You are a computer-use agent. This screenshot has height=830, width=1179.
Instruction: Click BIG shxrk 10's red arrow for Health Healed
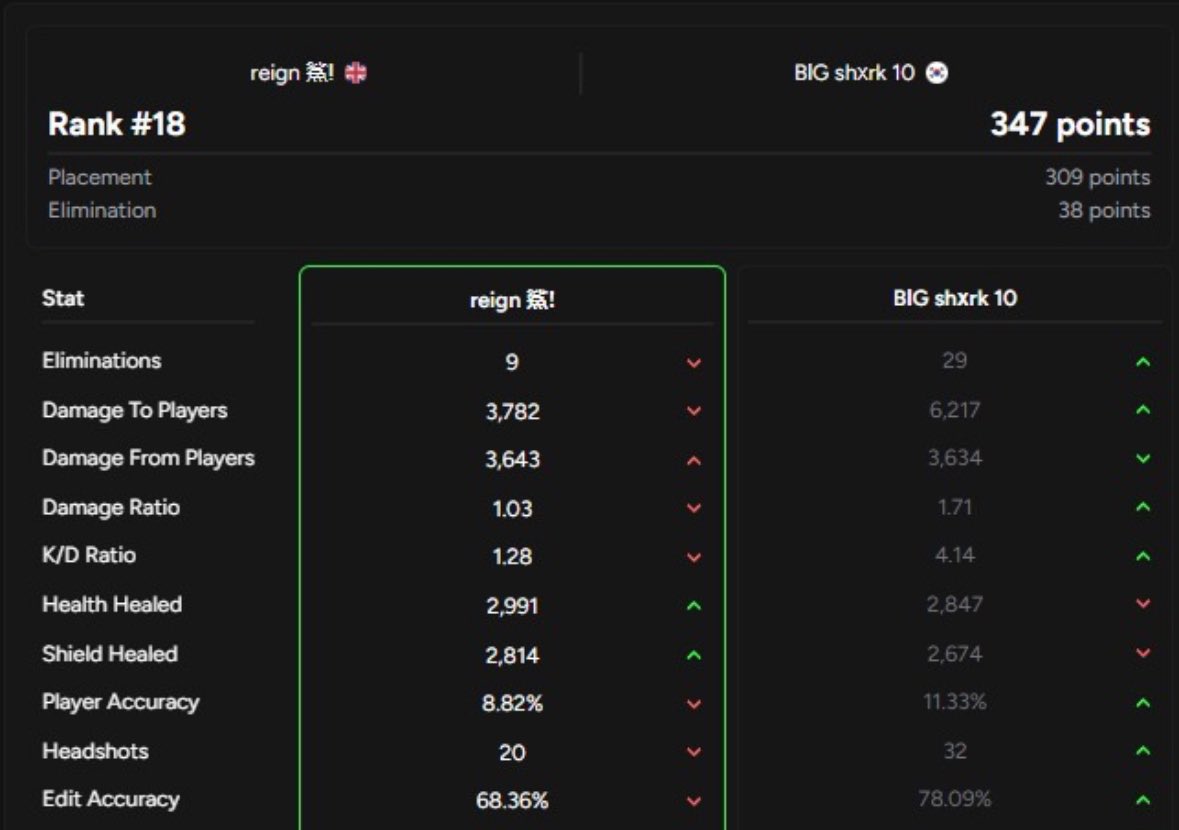coord(1143,604)
